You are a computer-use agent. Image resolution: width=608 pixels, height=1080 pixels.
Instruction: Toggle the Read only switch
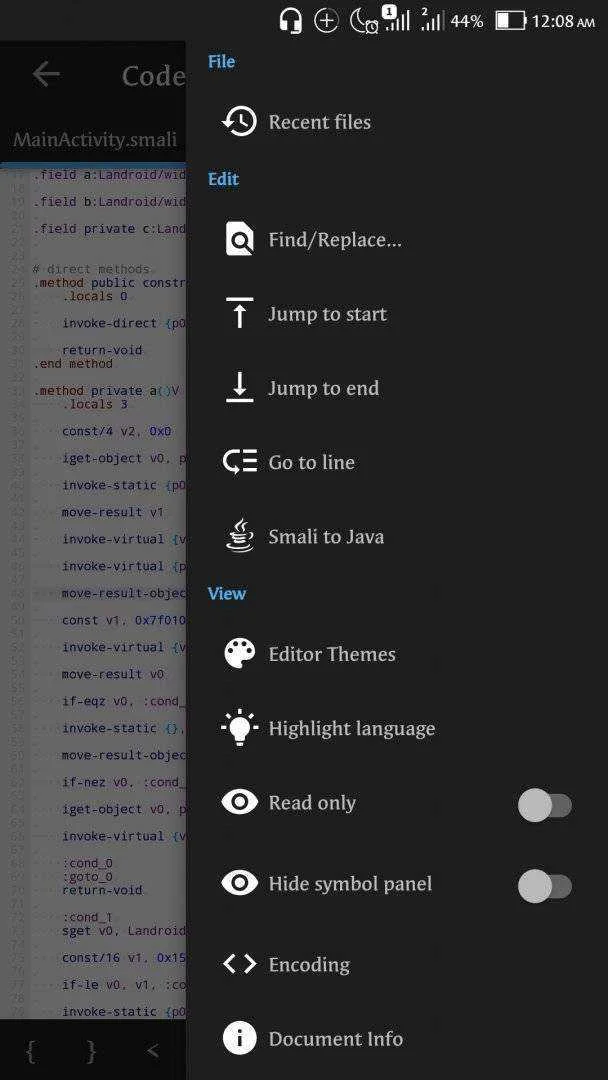545,805
